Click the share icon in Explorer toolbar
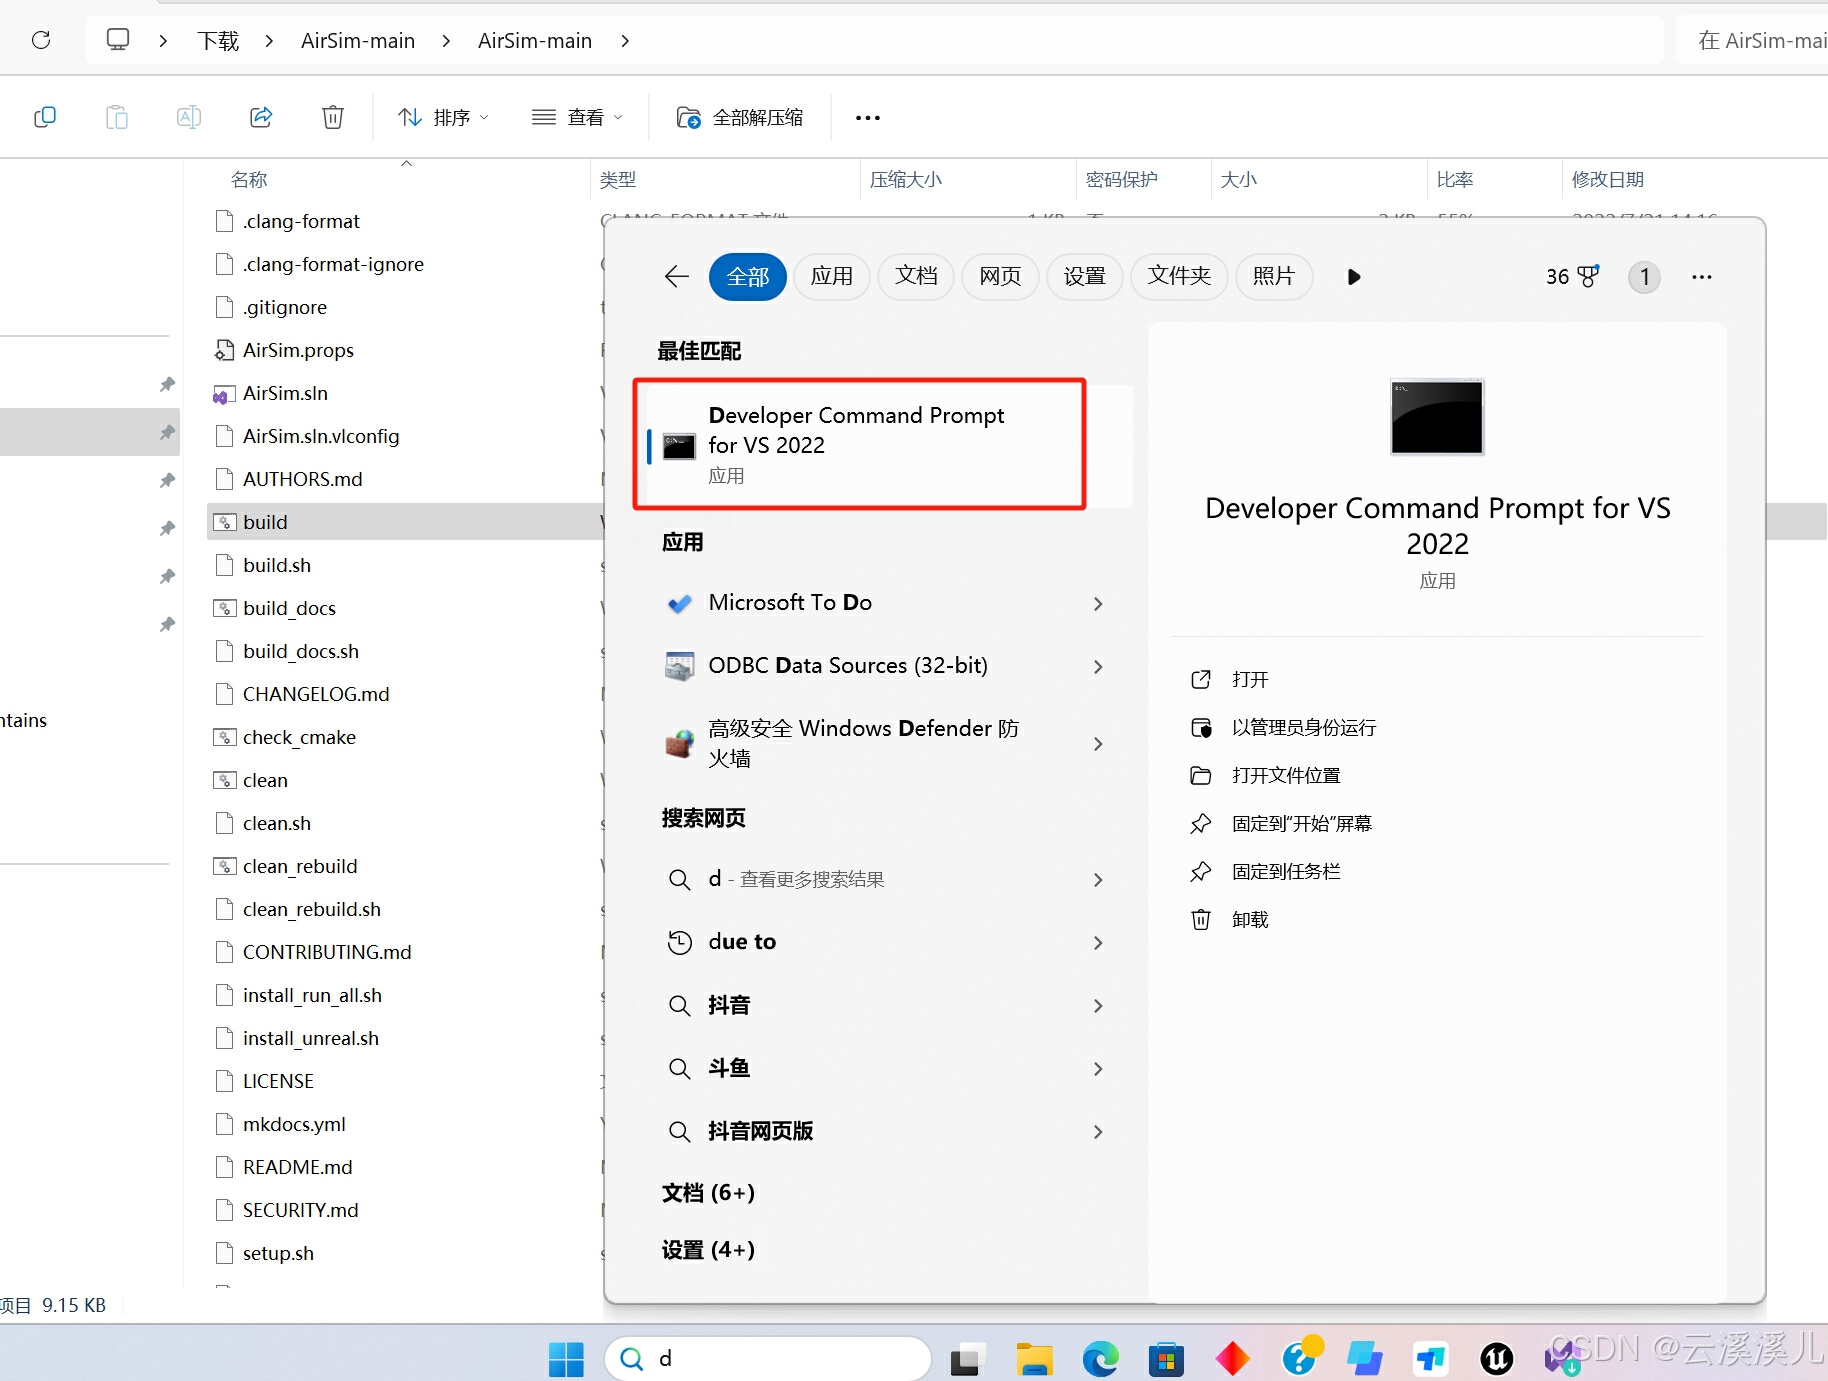Image resolution: width=1828 pixels, height=1381 pixels. tap(261, 117)
